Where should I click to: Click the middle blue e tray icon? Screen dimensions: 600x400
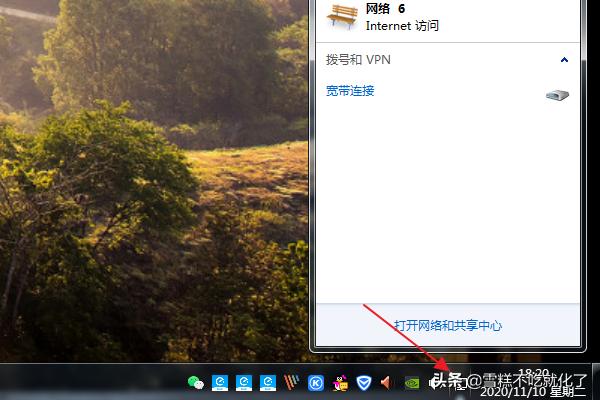tap(244, 382)
